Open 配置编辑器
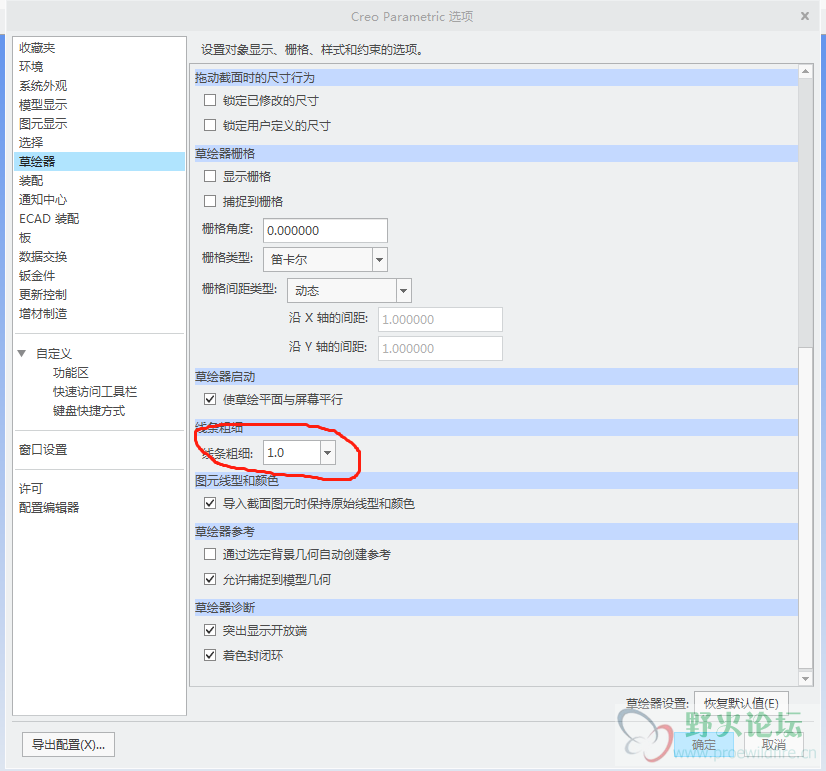Viewport: 826px width, 771px height. pyautogui.click(x=49, y=507)
